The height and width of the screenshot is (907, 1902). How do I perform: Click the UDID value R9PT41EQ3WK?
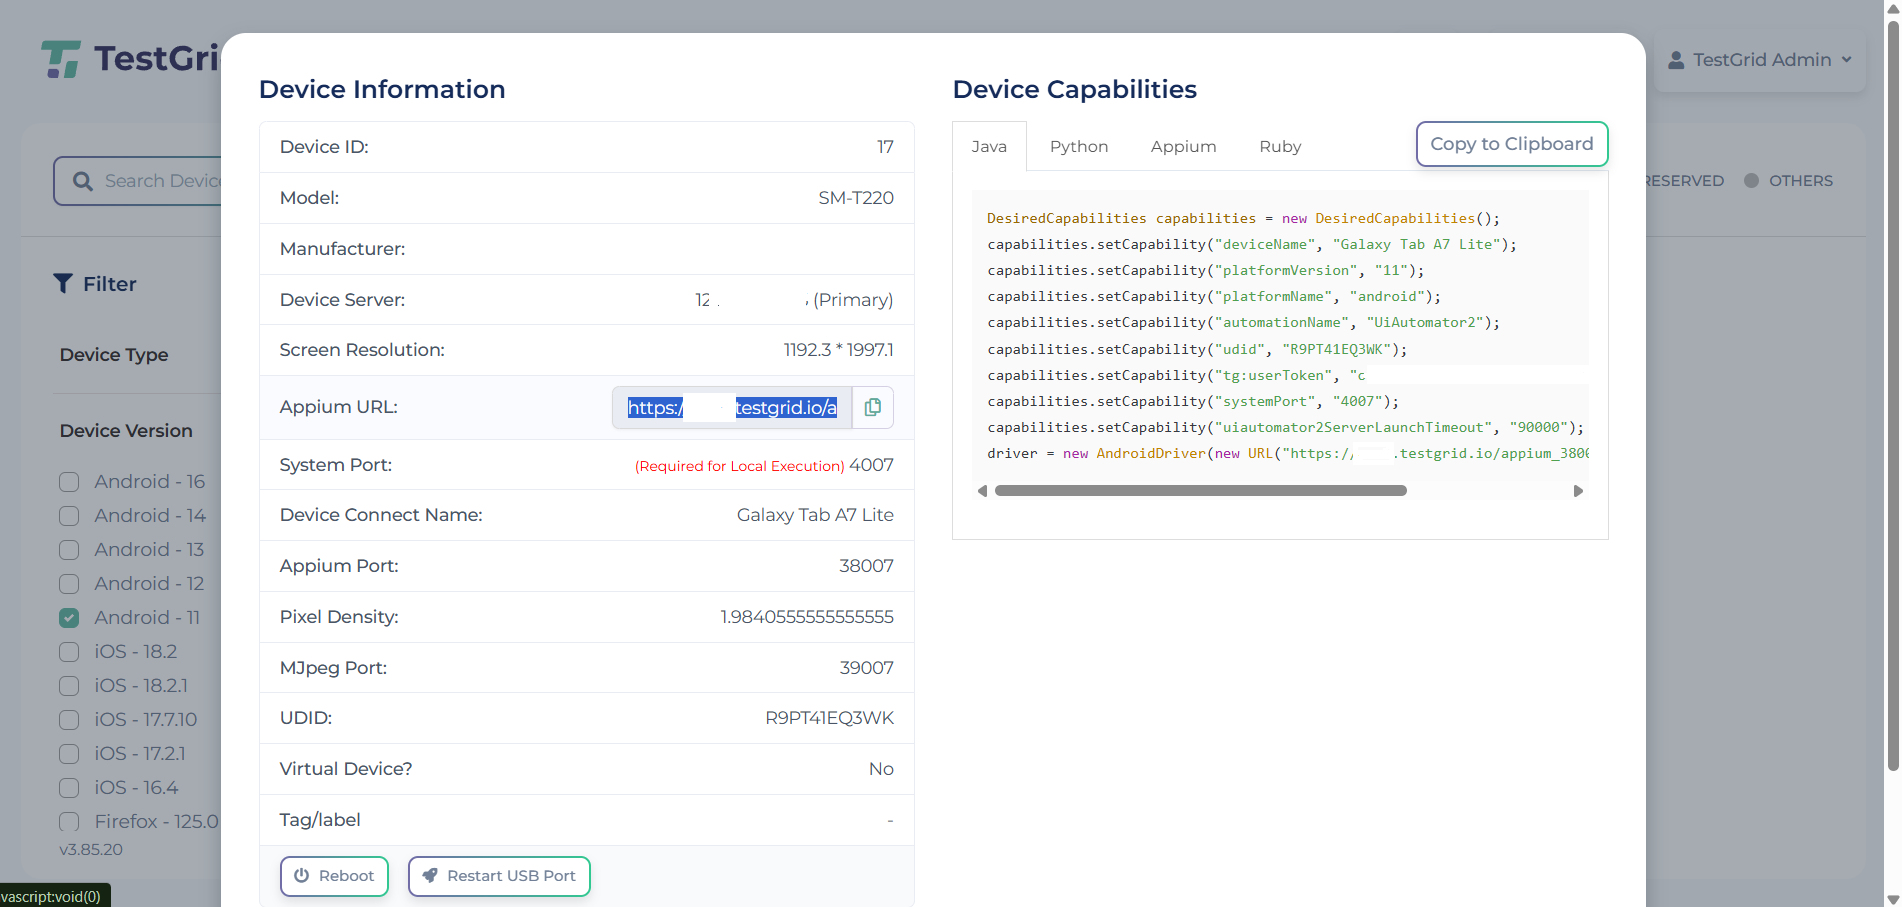click(829, 718)
